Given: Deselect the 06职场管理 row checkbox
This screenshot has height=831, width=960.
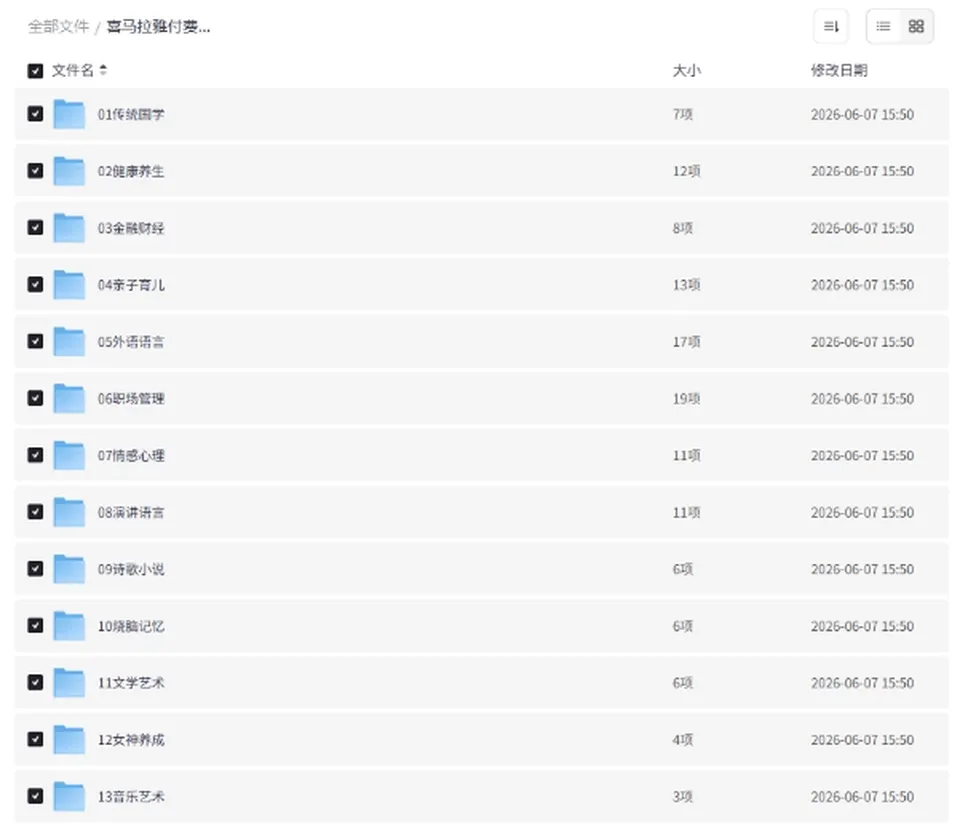Looking at the screenshot, I should 36,398.
